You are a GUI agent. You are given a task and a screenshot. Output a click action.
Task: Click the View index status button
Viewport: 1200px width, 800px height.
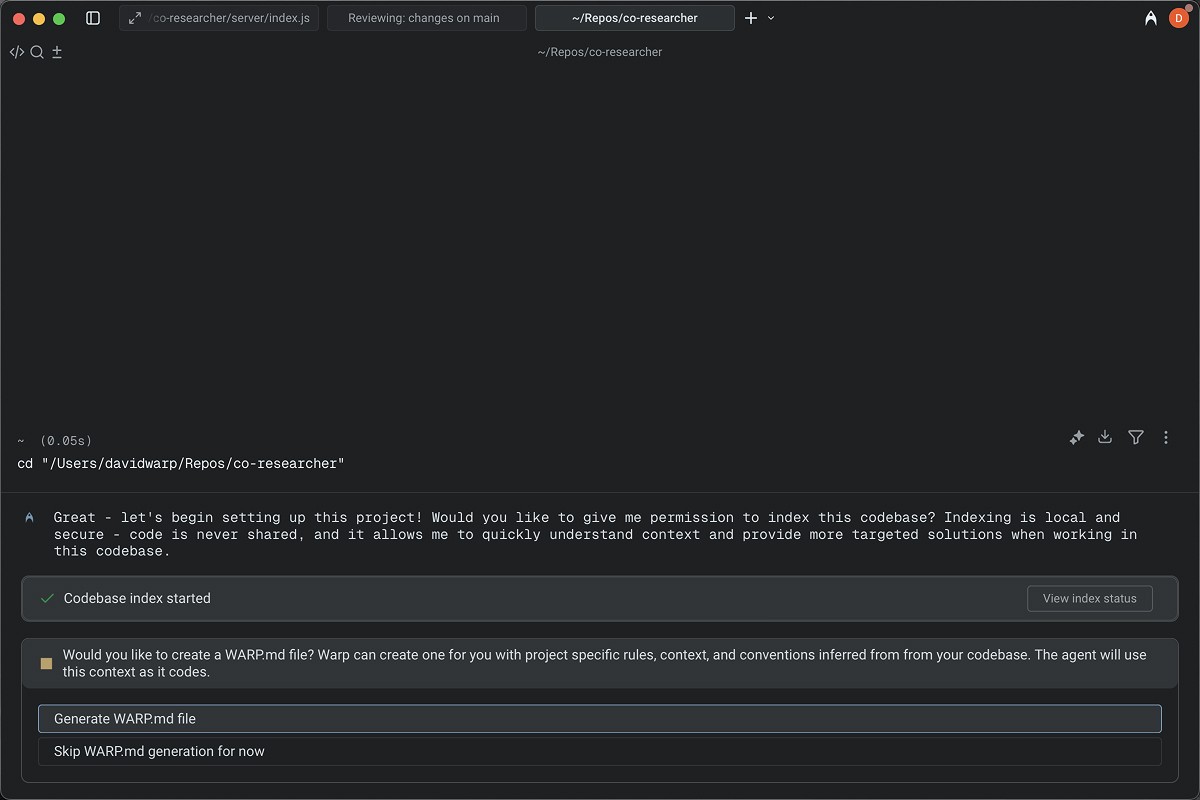(x=1089, y=598)
